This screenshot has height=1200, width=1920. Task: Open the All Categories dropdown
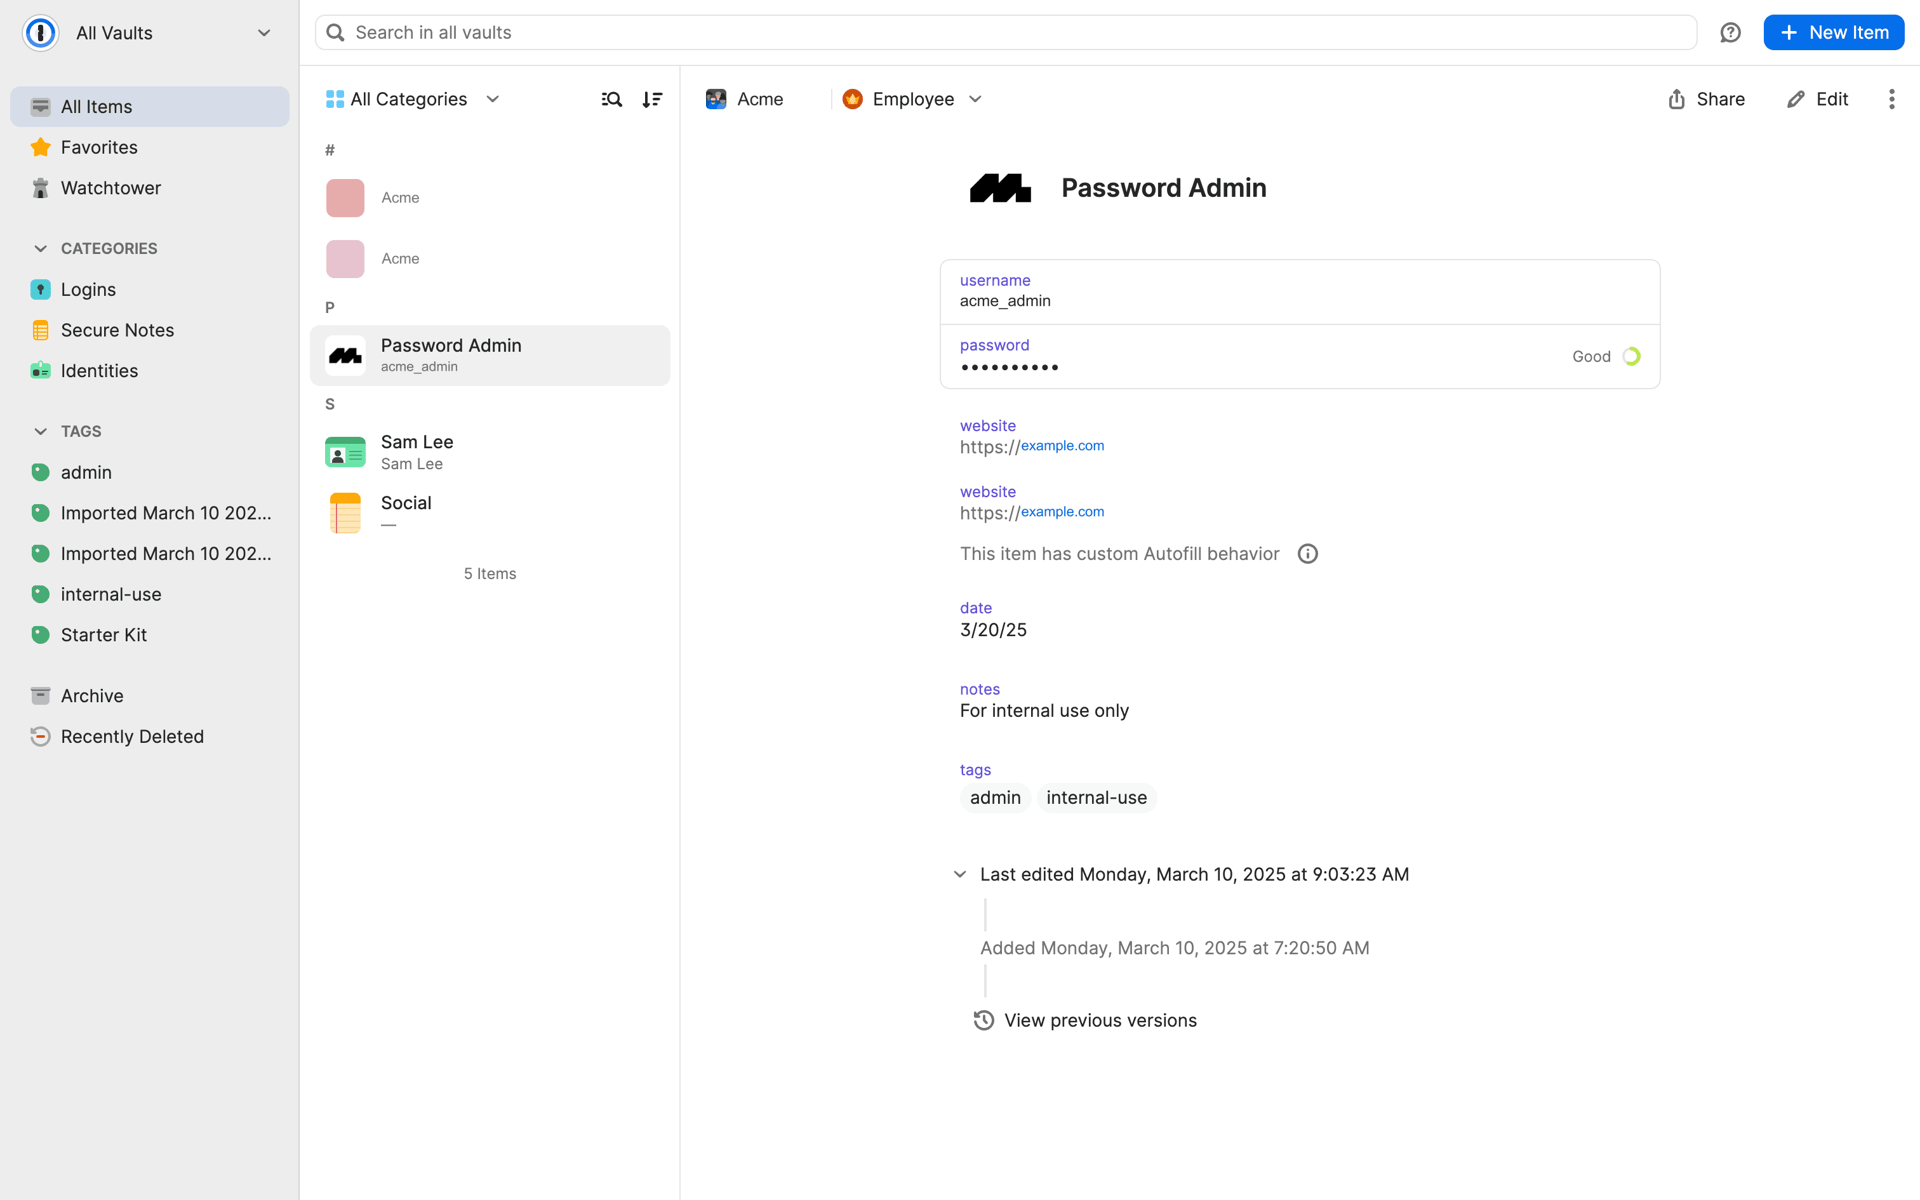pyautogui.click(x=413, y=99)
